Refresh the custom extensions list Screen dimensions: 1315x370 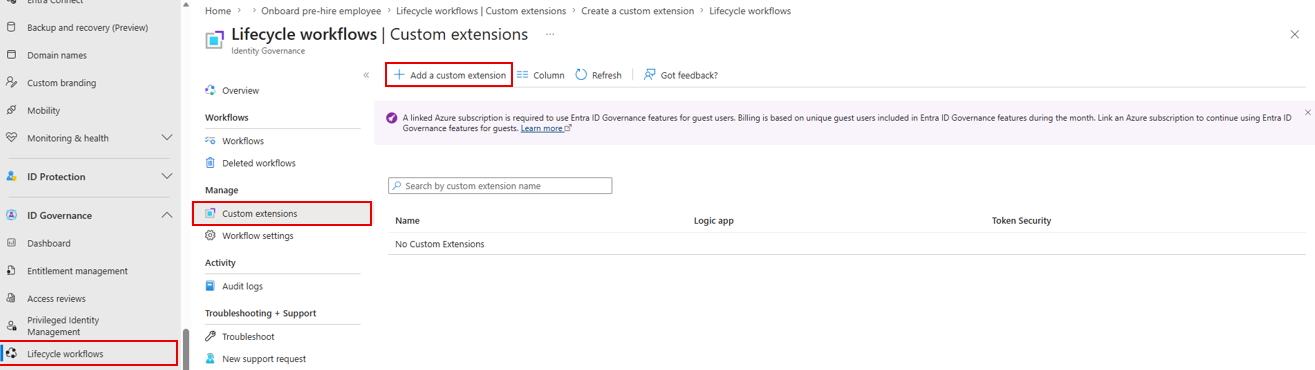(598, 75)
